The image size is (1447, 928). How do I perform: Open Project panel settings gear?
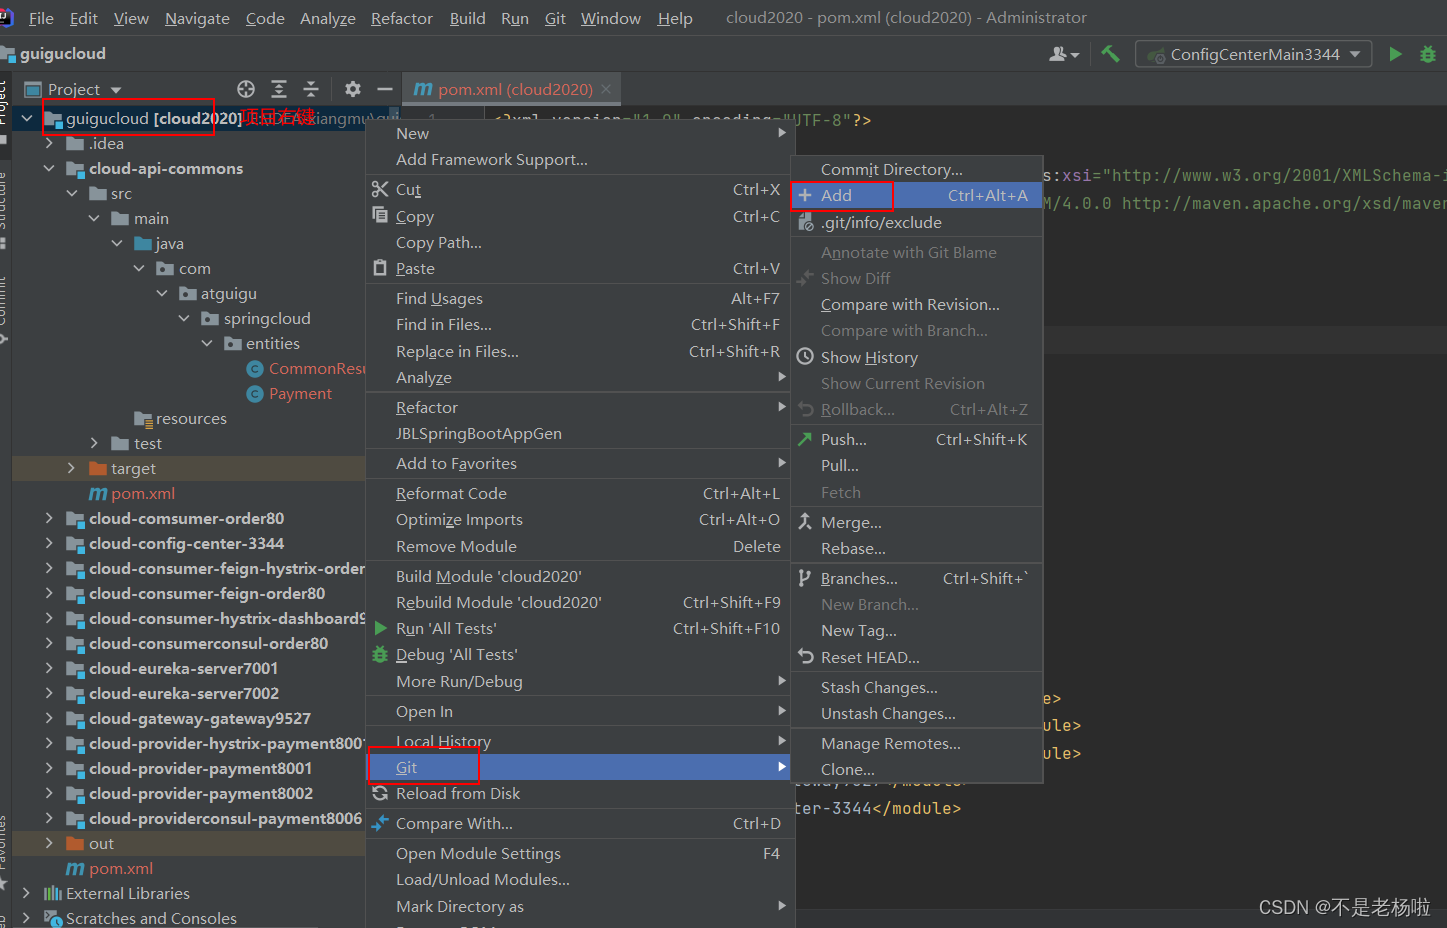tap(352, 89)
